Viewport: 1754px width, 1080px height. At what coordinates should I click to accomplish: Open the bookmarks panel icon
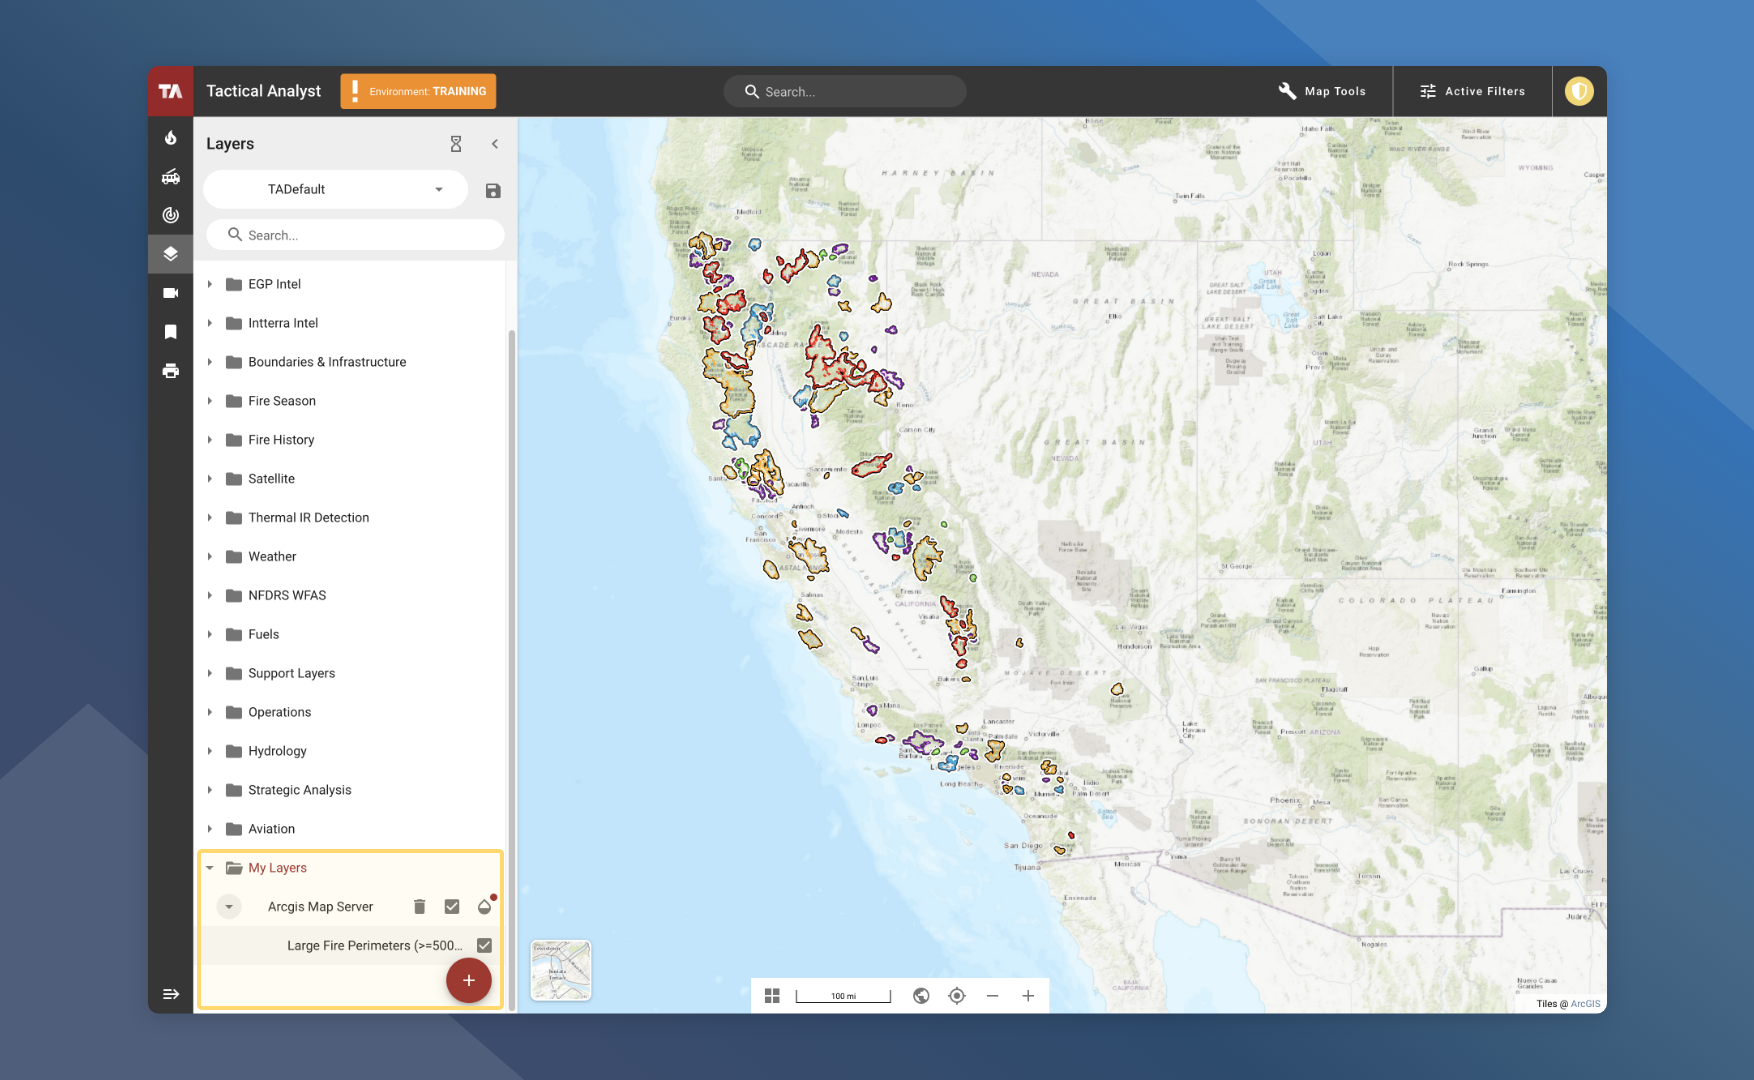pos(170,331)
